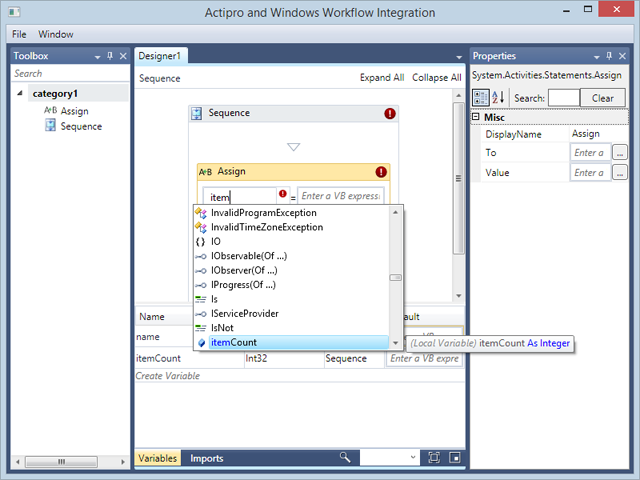Toggle the overview map icon
640x480 pixels.
click(x=455, y=458)
